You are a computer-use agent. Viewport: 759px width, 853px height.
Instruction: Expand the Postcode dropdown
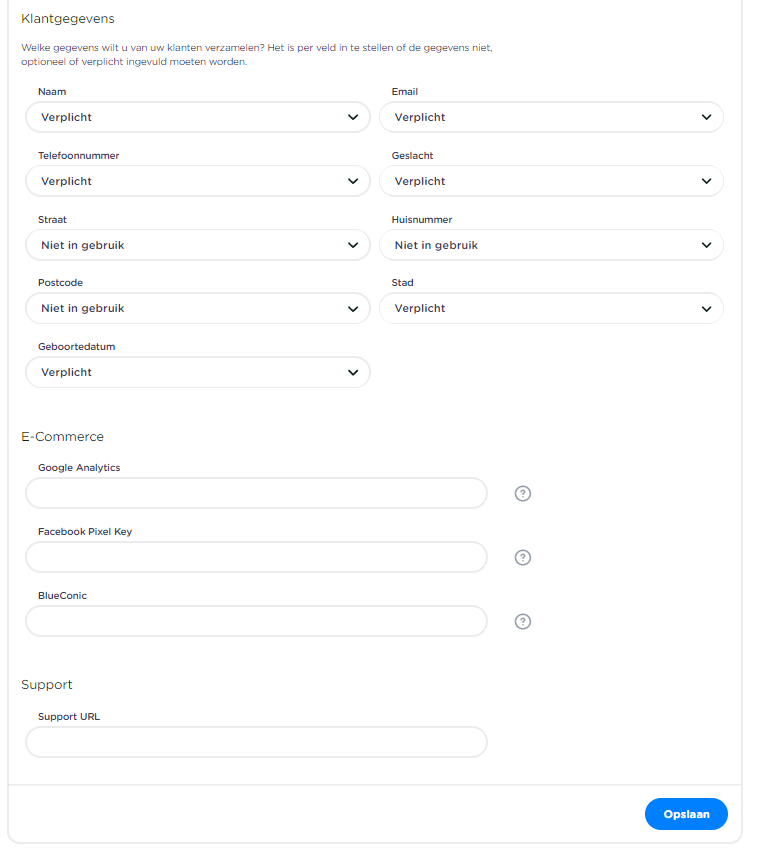[198, 308]
